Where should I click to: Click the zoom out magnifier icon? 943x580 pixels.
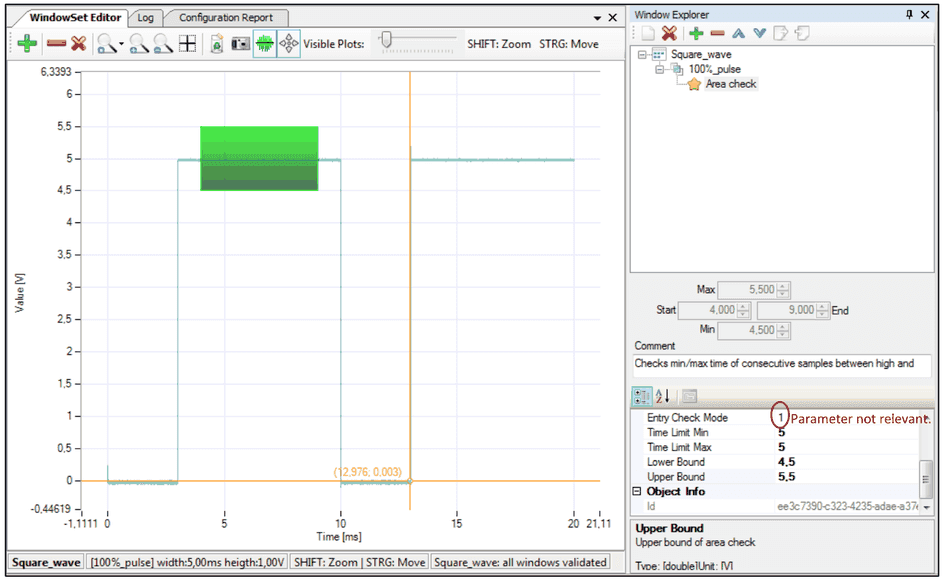coord(163,43)
